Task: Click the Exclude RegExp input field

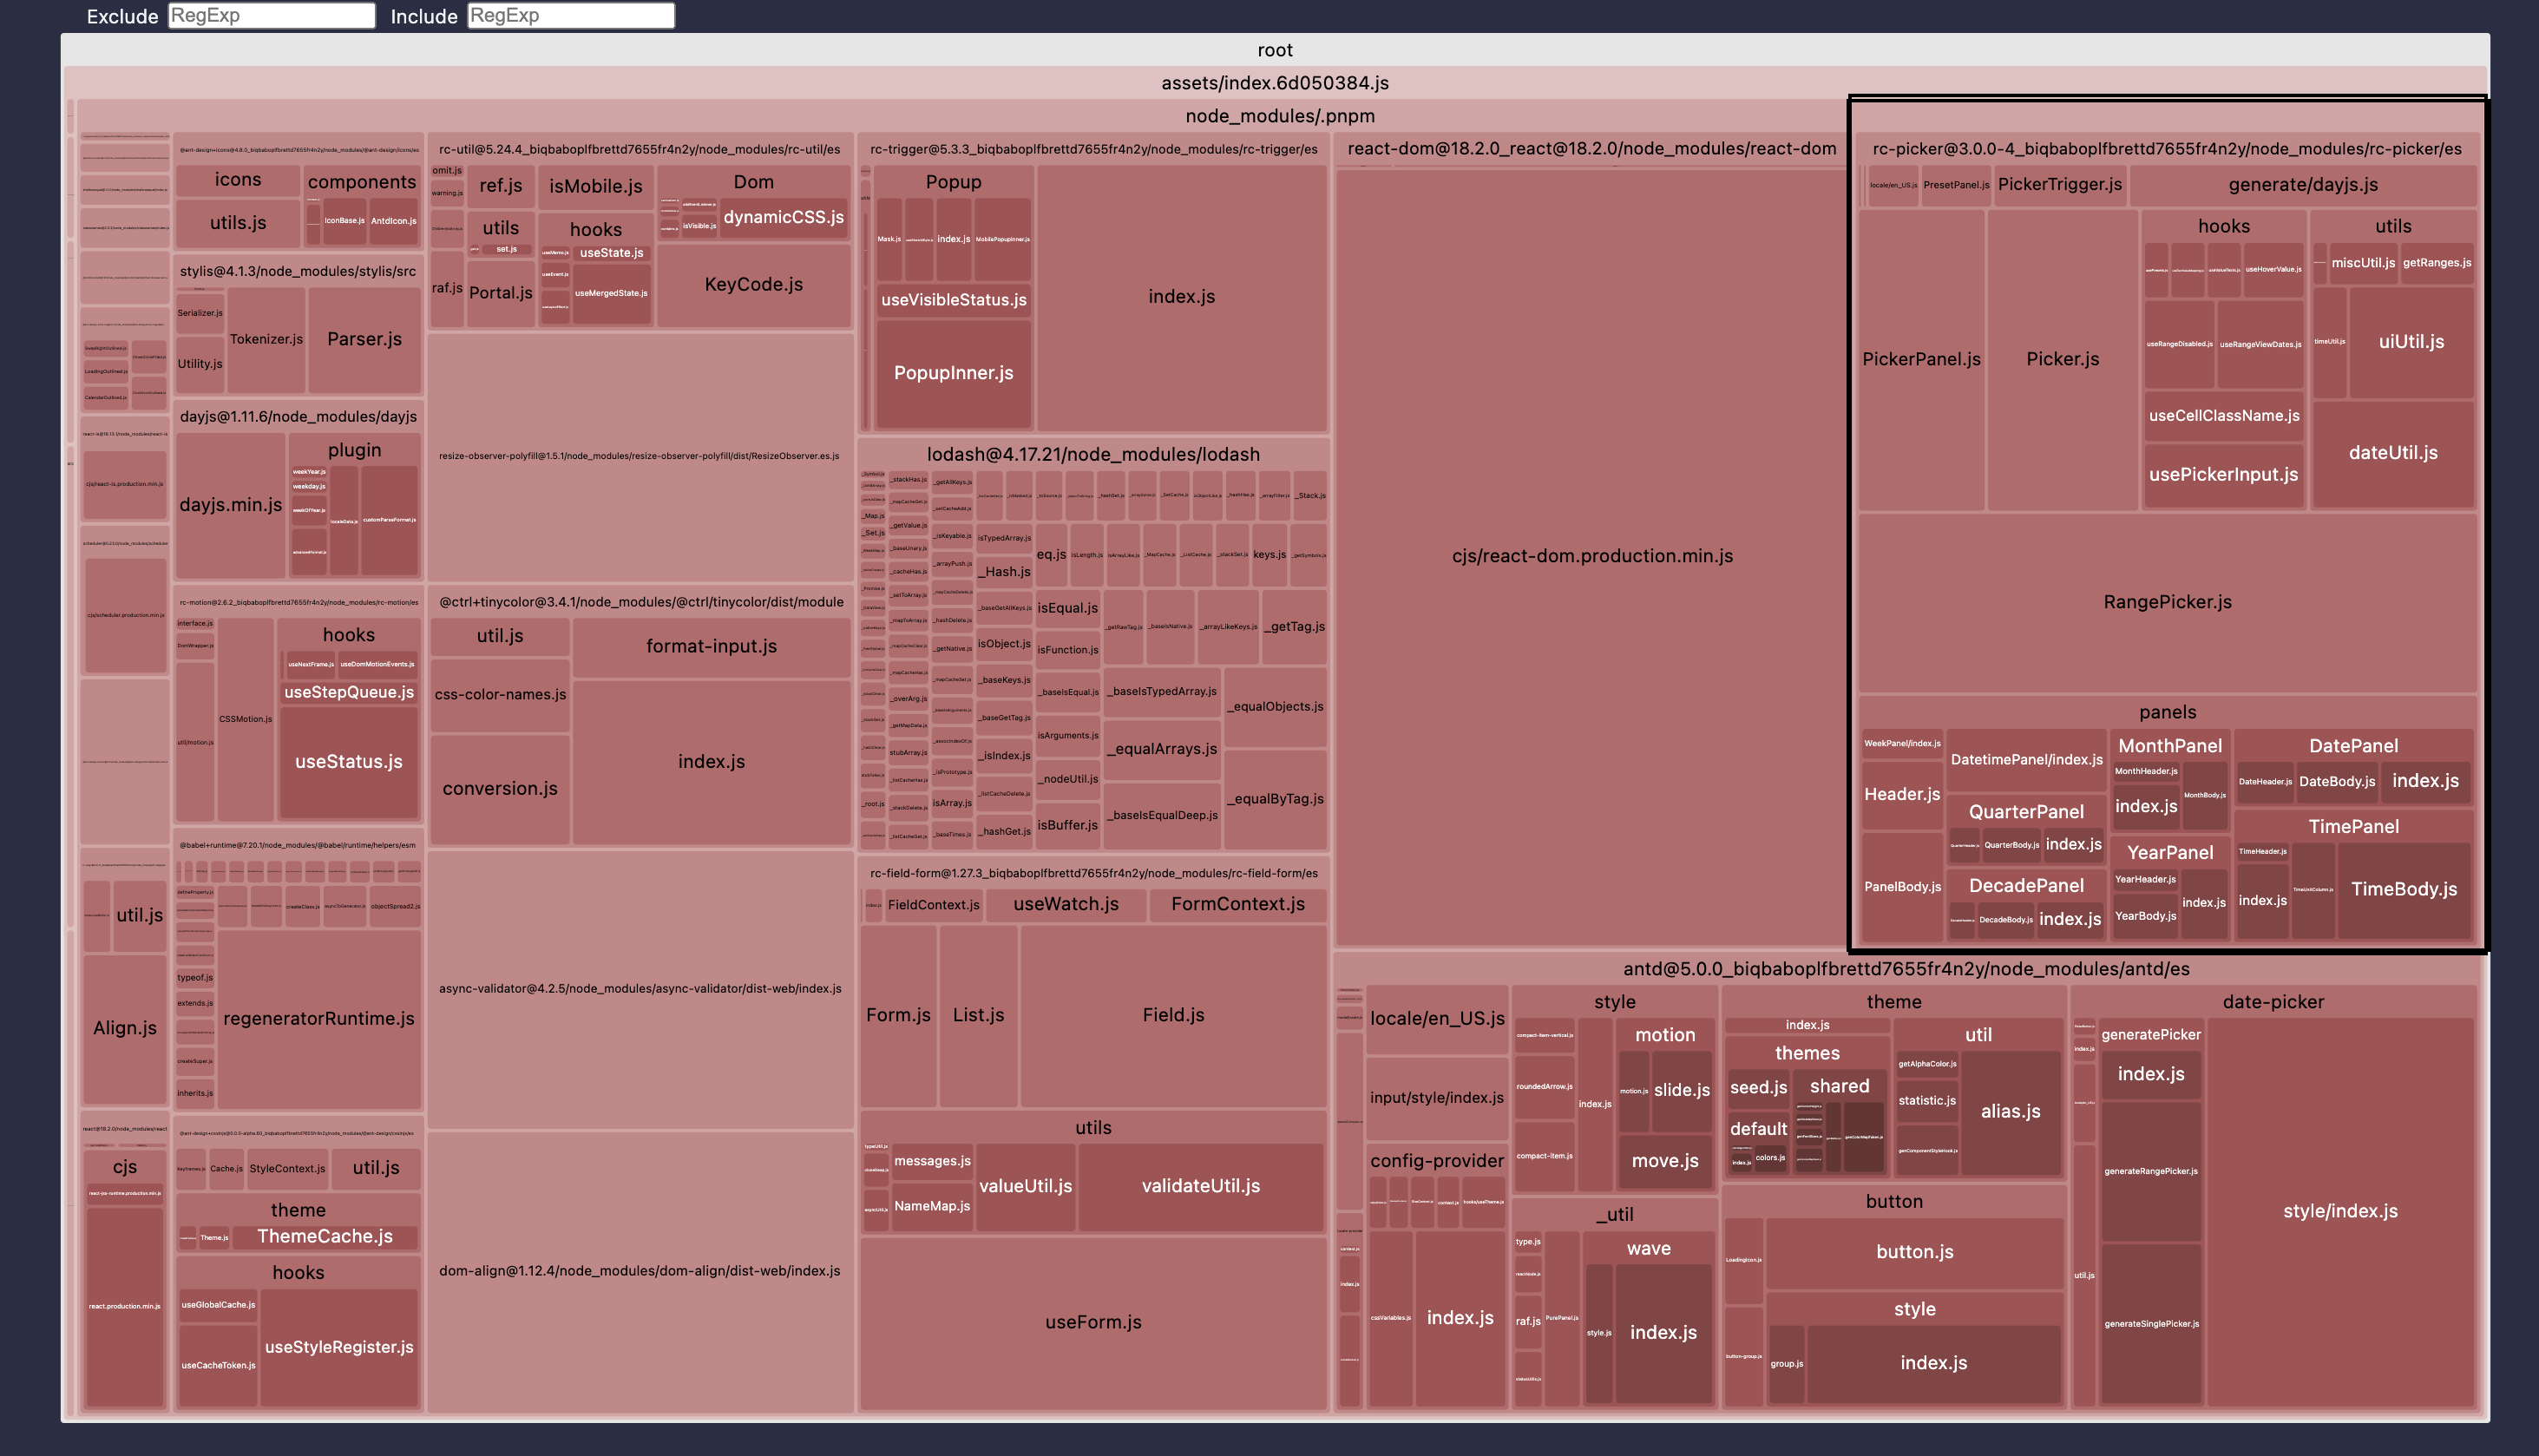Action: tap(270, 15)
